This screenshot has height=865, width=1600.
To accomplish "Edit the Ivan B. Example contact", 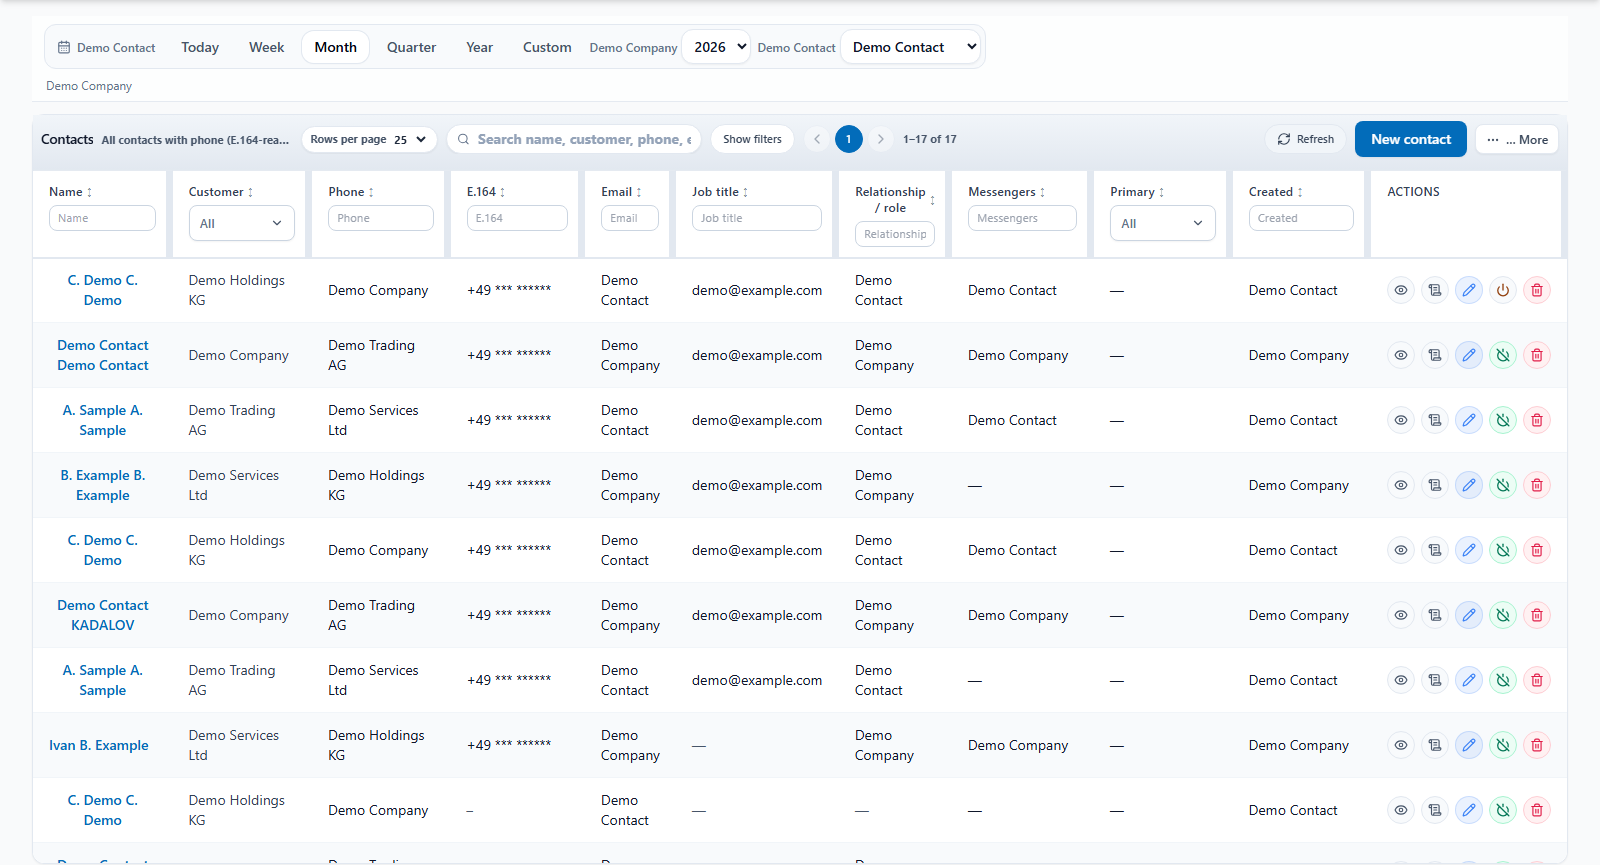I will tap(1469, 745).
